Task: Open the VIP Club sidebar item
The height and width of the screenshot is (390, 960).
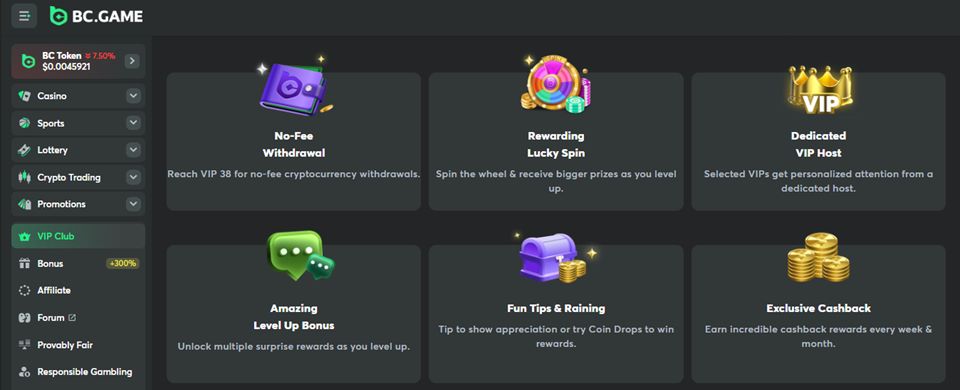Action: 78,236
